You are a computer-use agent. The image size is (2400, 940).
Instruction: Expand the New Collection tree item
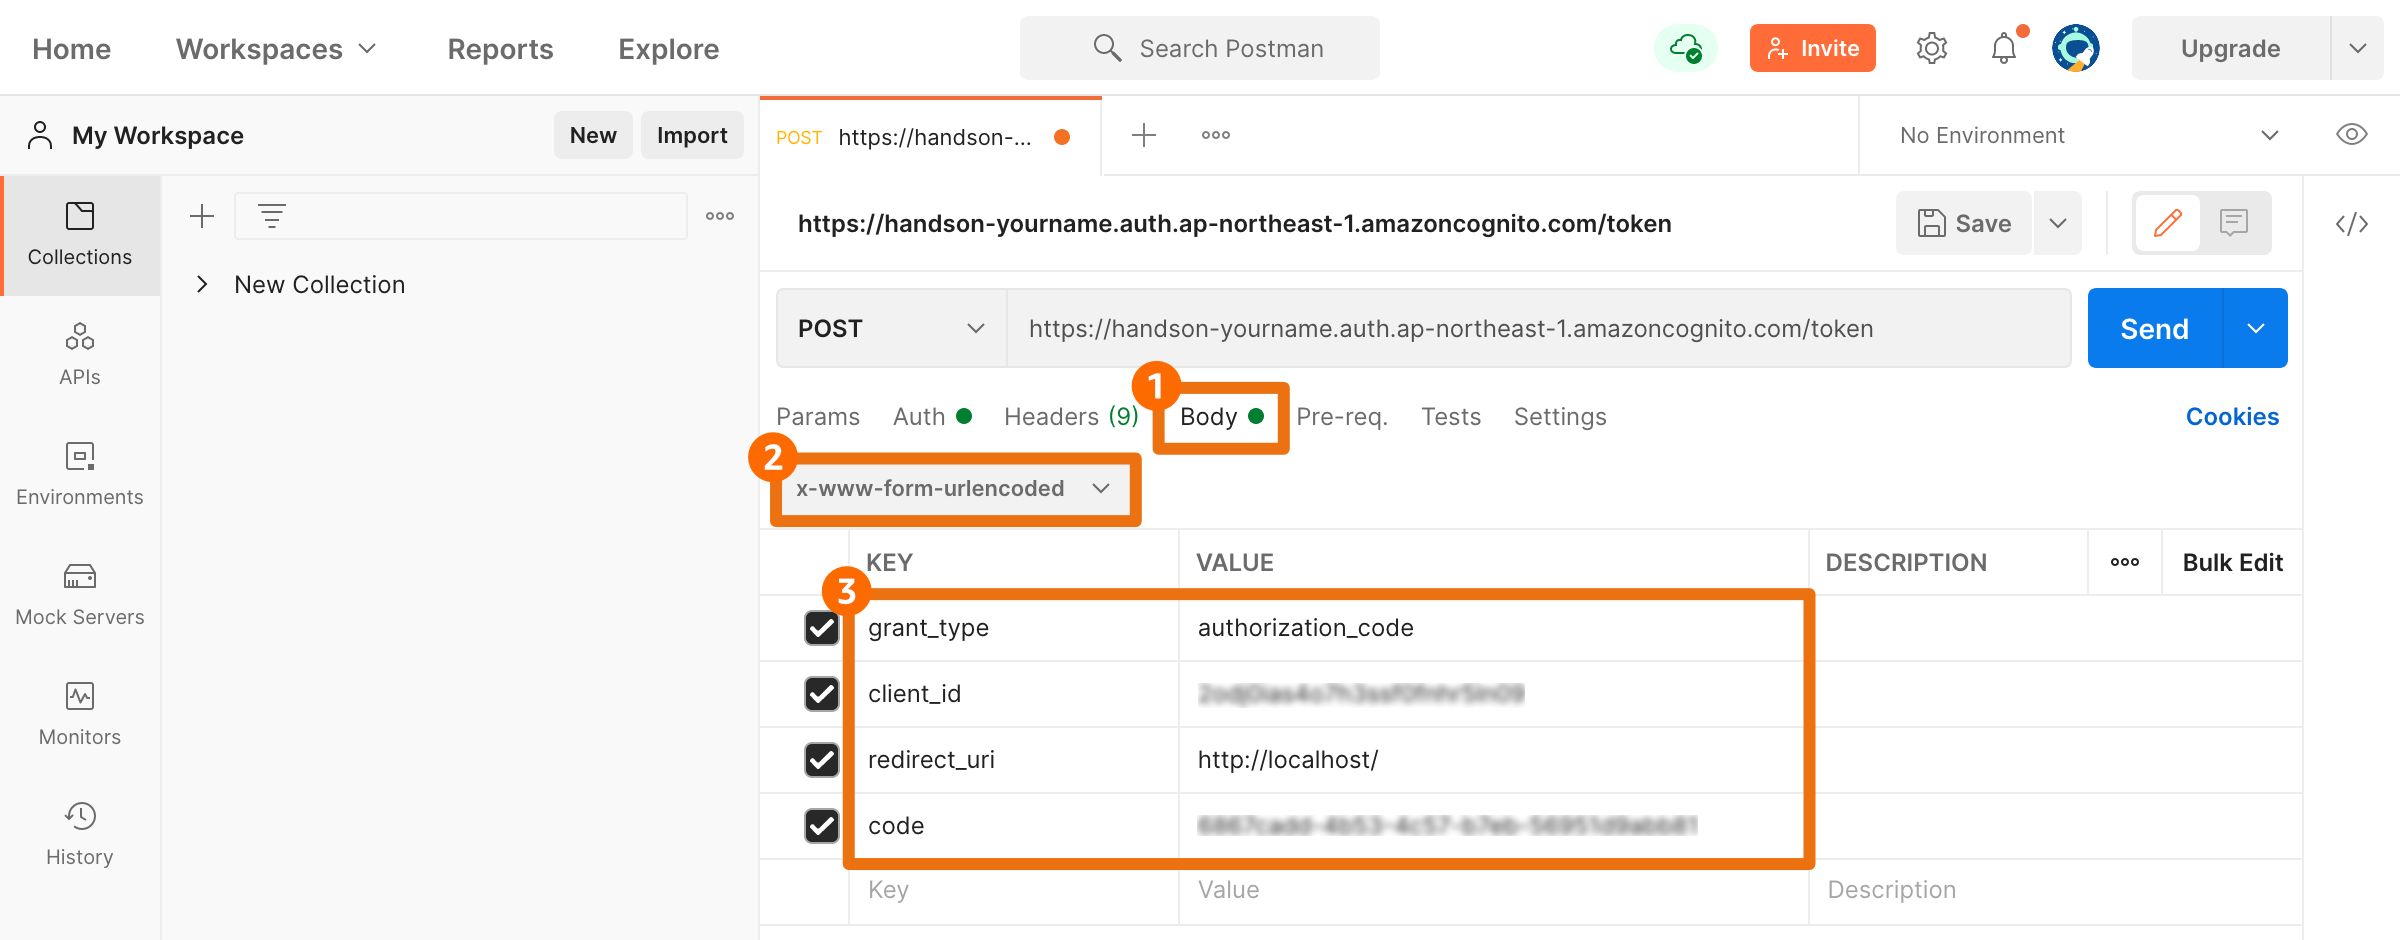point(202,284)
